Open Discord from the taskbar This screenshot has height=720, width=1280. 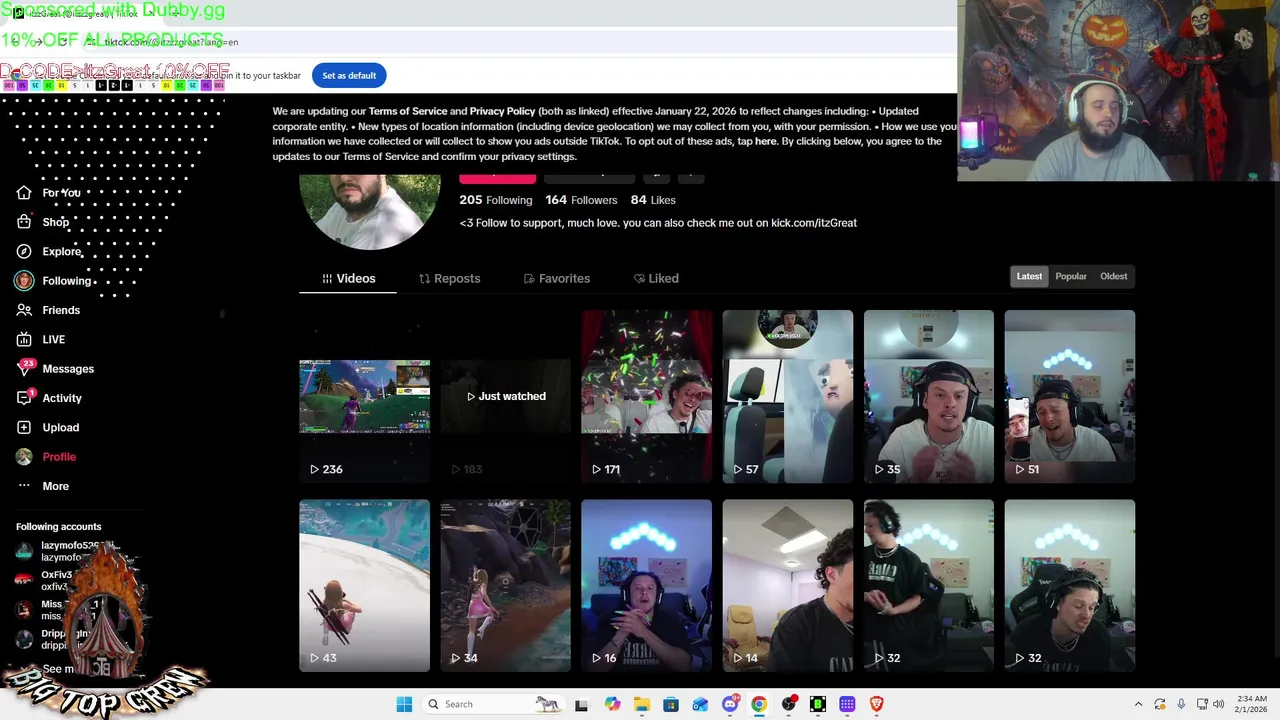point(730,704)
